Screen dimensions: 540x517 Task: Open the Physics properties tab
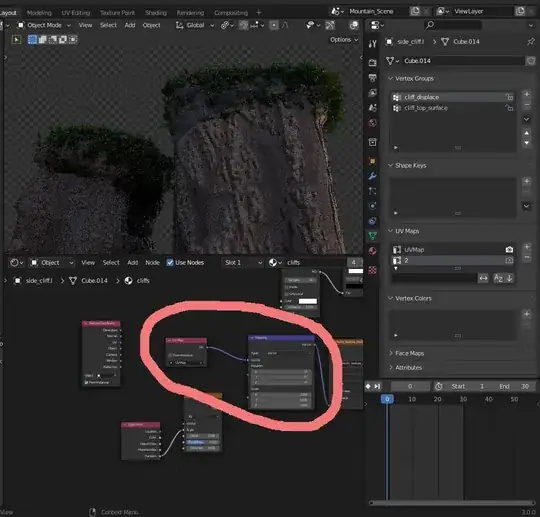point(372,206)
